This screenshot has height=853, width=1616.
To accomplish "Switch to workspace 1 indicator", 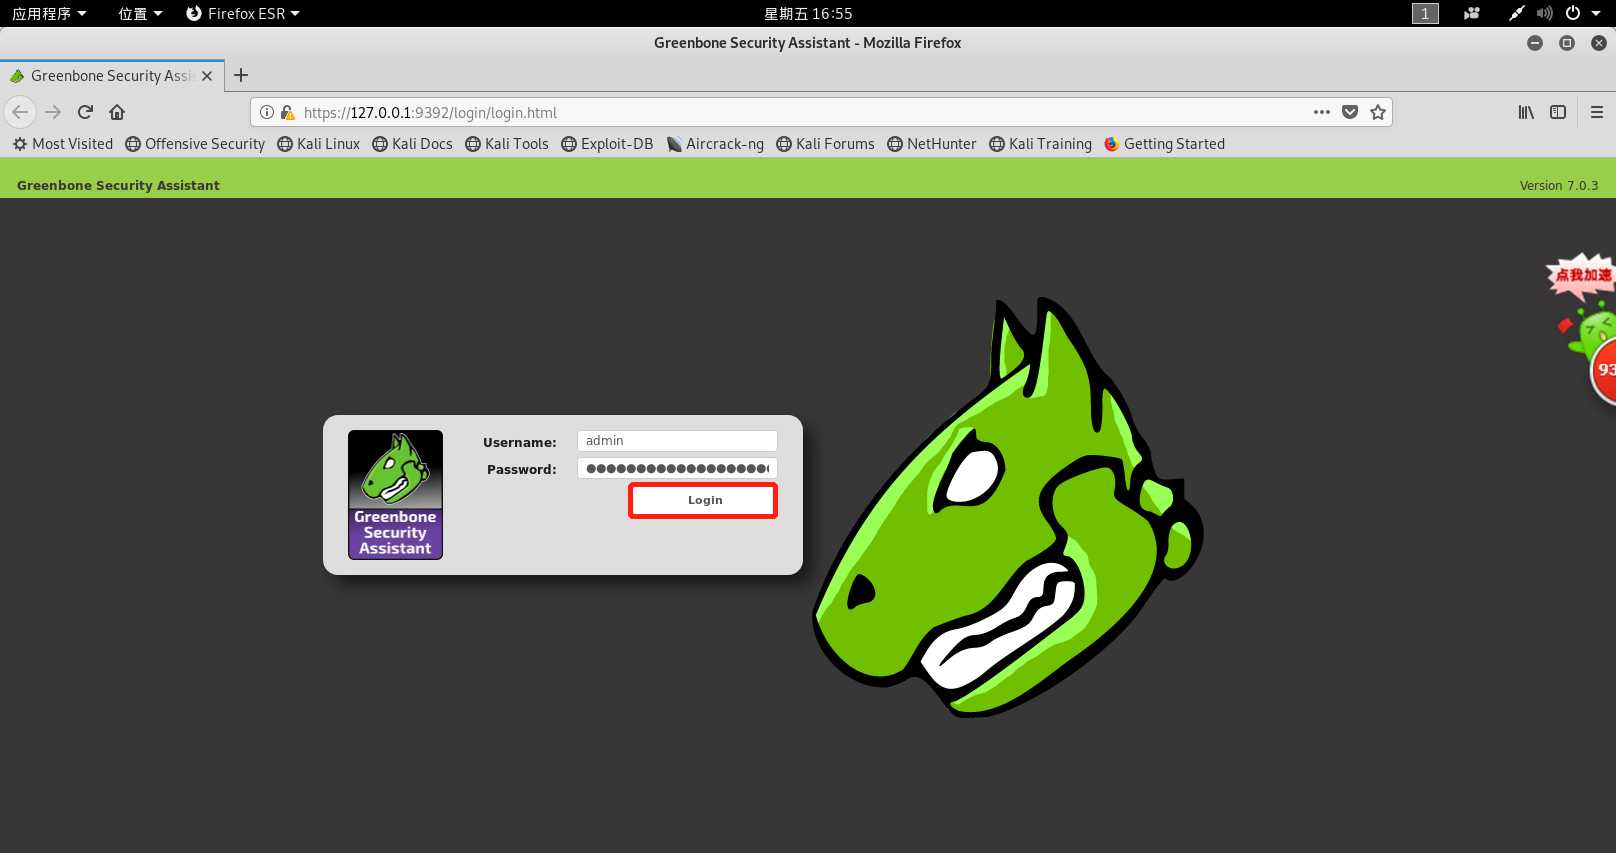I will point(1425,13).
